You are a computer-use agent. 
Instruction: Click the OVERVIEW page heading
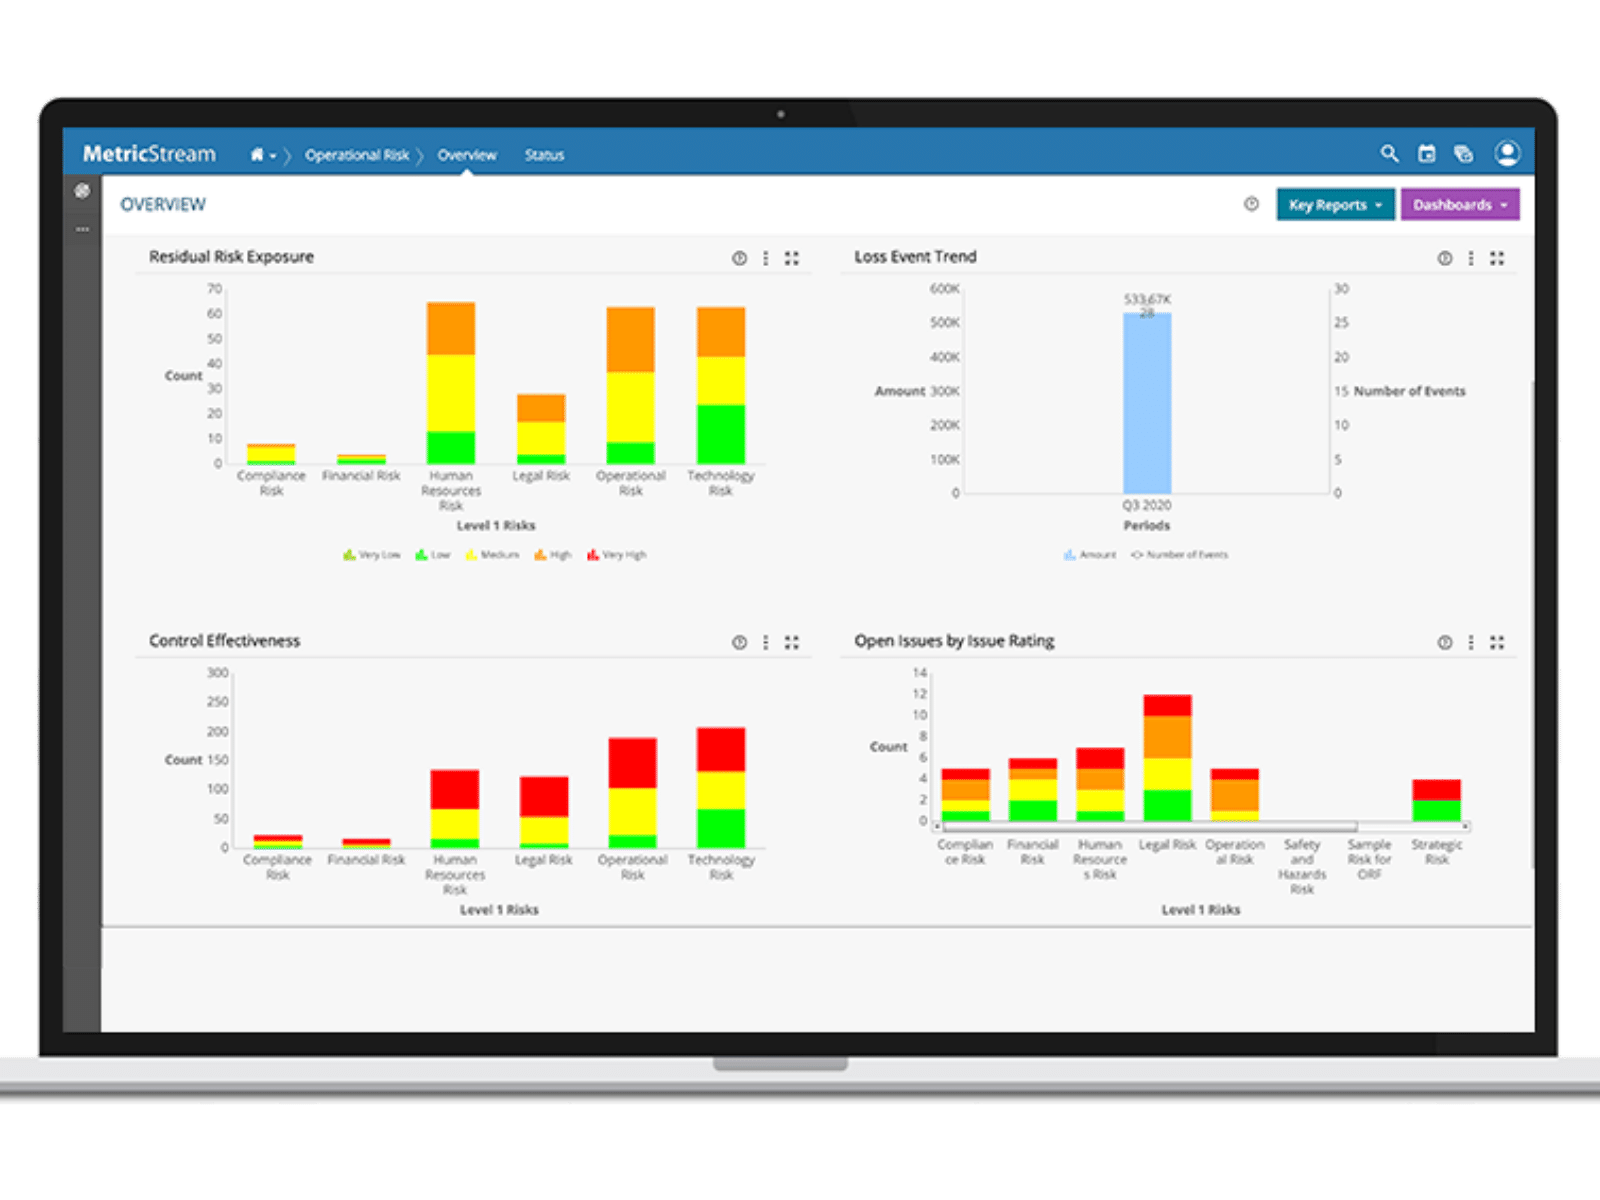(163, 204)
